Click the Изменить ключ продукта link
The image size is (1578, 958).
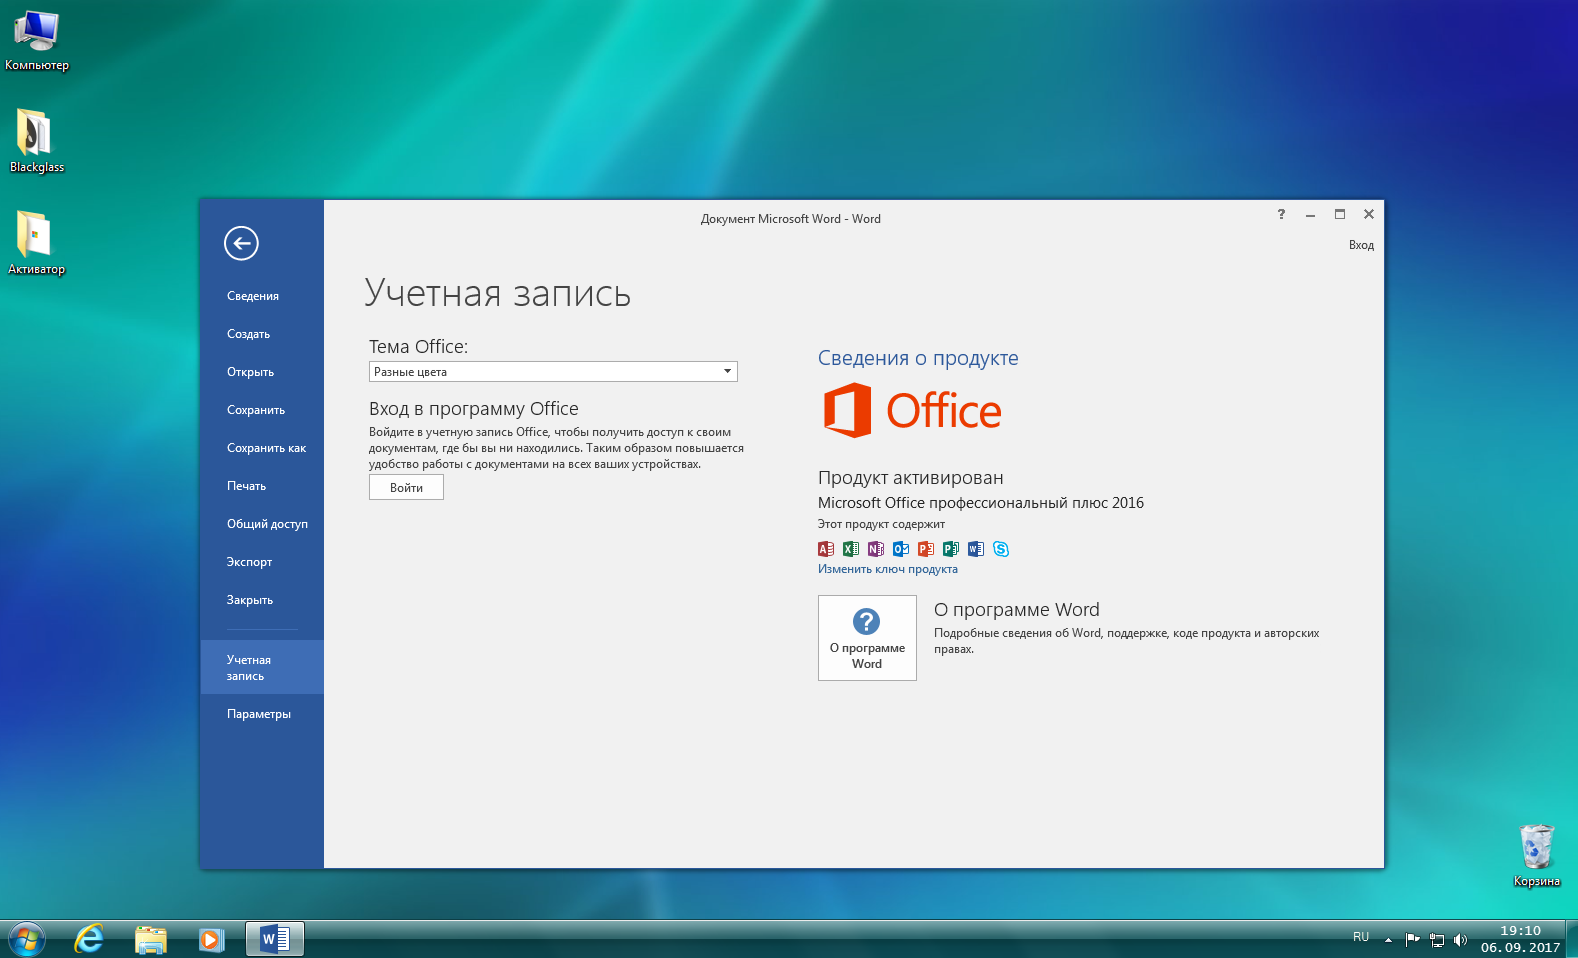click(888, 569)
